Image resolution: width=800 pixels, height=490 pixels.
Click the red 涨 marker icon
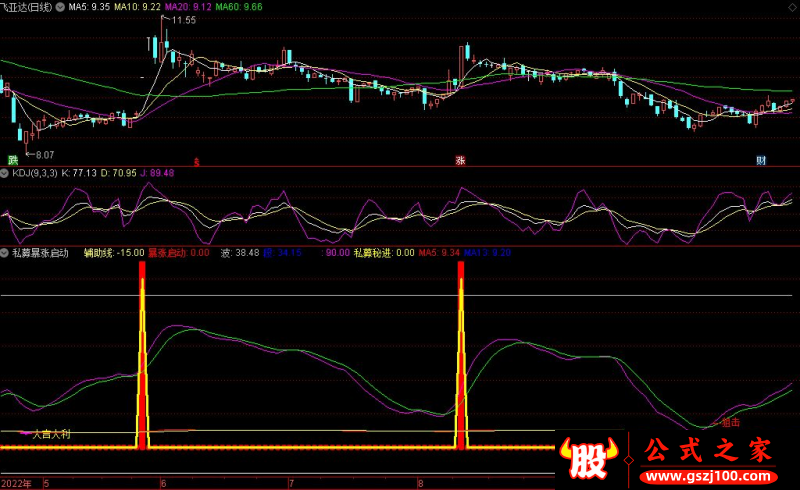pos(461,160)
